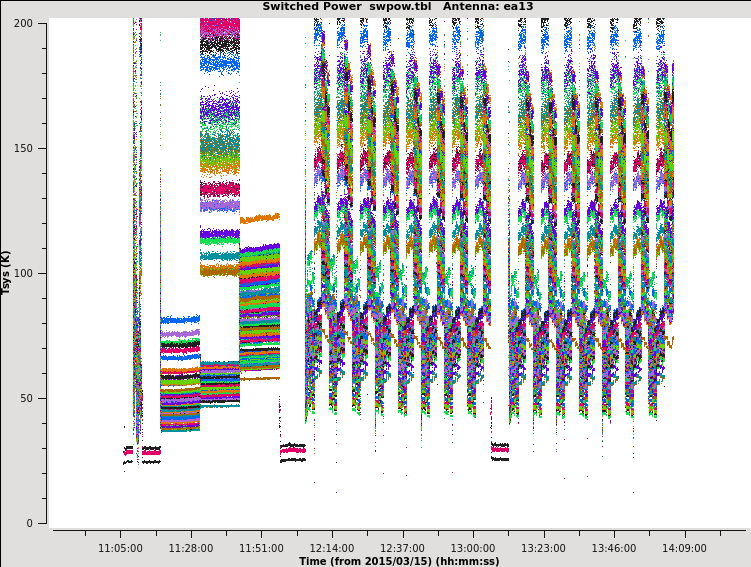Image resolution: width=751 pixels, height=567 pixels.
Task: Select the 13:00:00 time tick label
Action: coord(472,548)
